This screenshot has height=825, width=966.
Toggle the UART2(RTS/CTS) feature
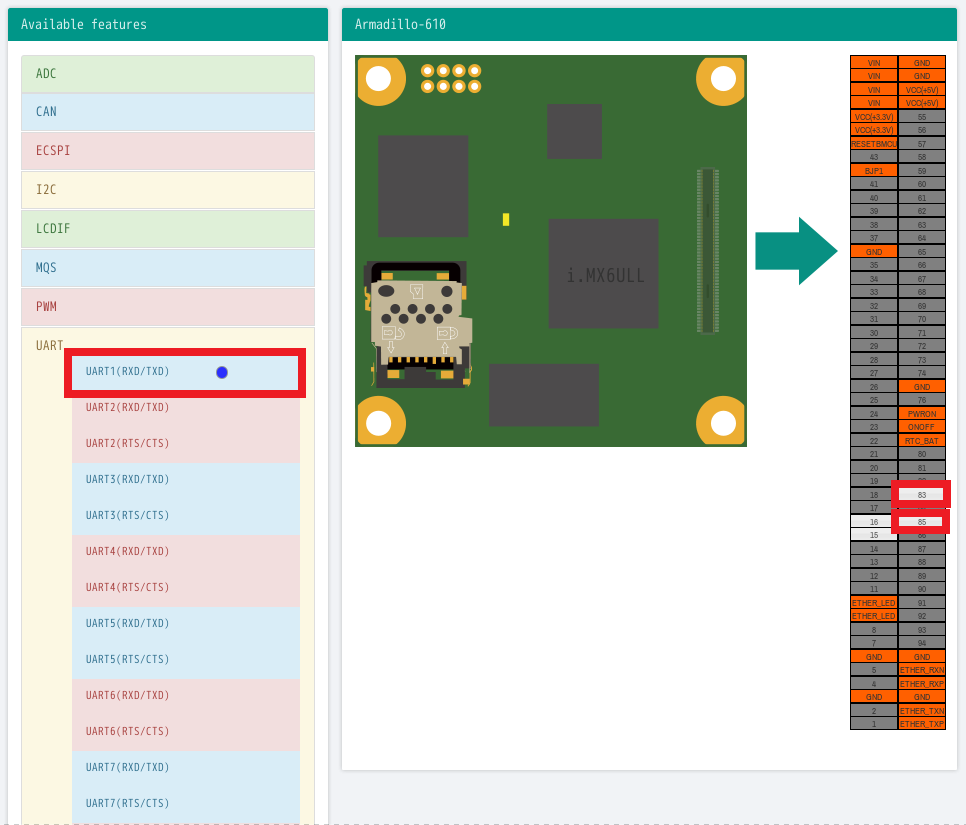pyautogui.click(x=185, y=444)
